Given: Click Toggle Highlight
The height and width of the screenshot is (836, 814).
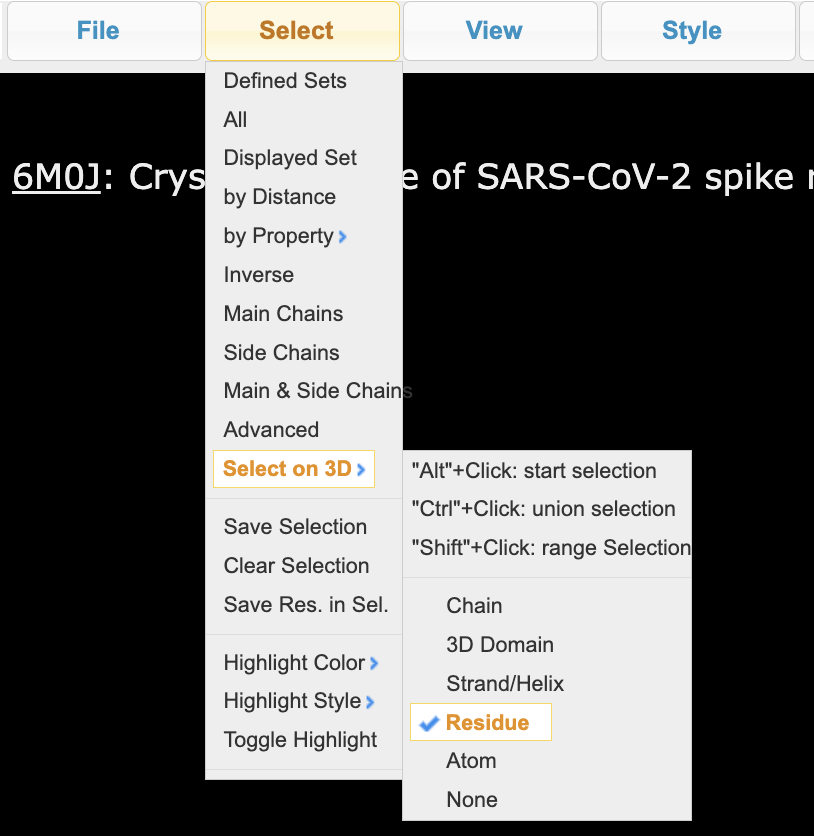Looking at the screenshot, I should tap(300, 741).
